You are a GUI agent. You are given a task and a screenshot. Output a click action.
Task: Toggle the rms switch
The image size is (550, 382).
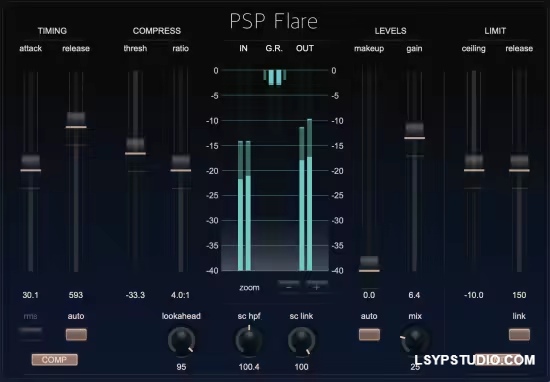[x=31, y=331]
